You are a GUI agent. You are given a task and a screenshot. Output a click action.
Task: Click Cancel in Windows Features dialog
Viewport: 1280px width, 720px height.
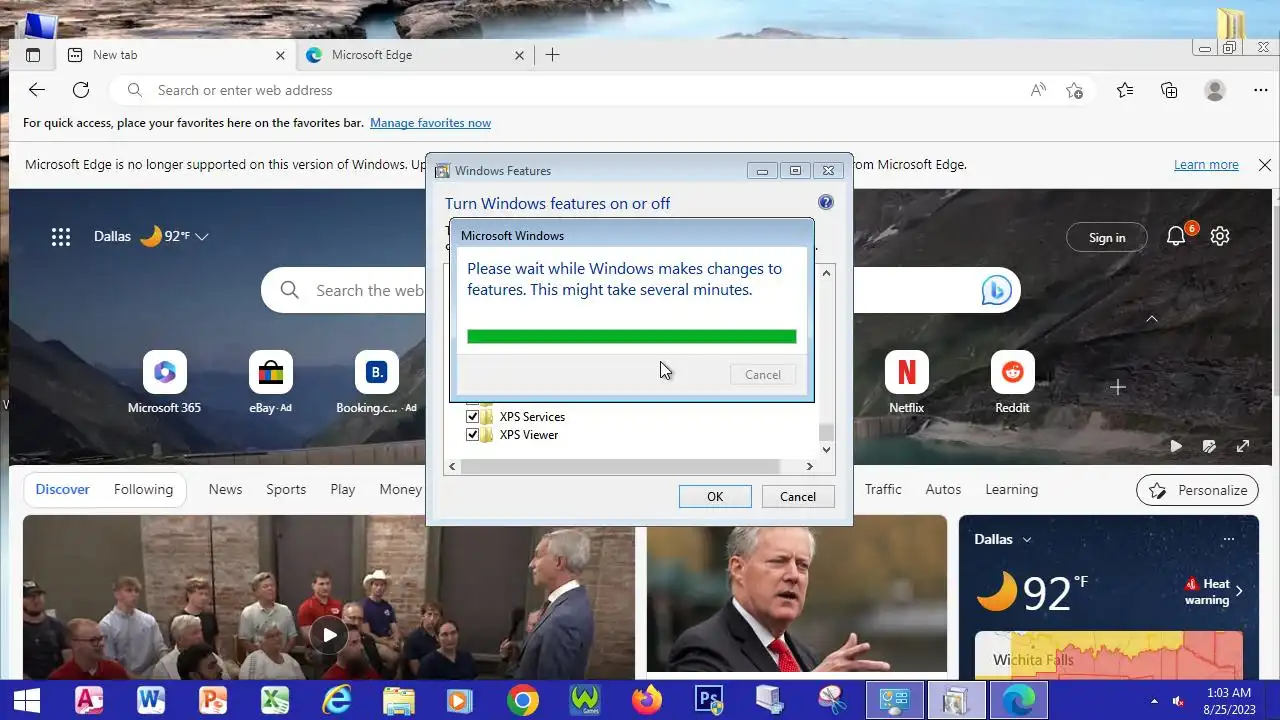point(797,496)
